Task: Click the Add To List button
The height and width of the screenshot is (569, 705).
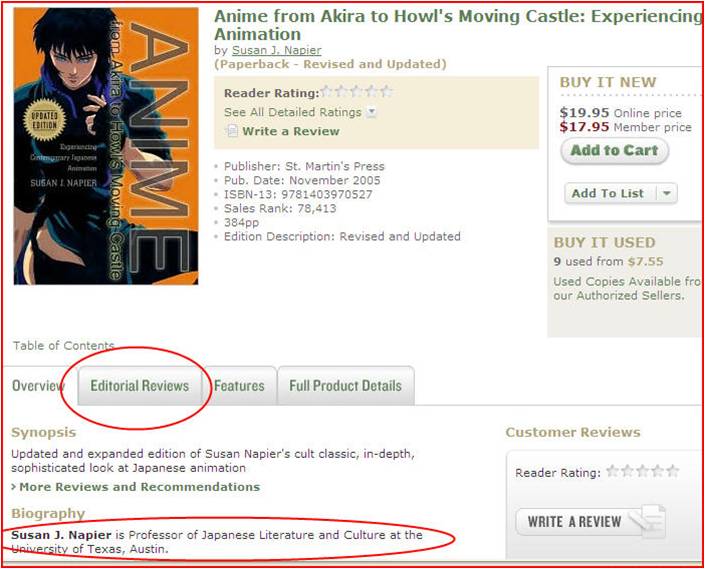Action: click(608, 194)
